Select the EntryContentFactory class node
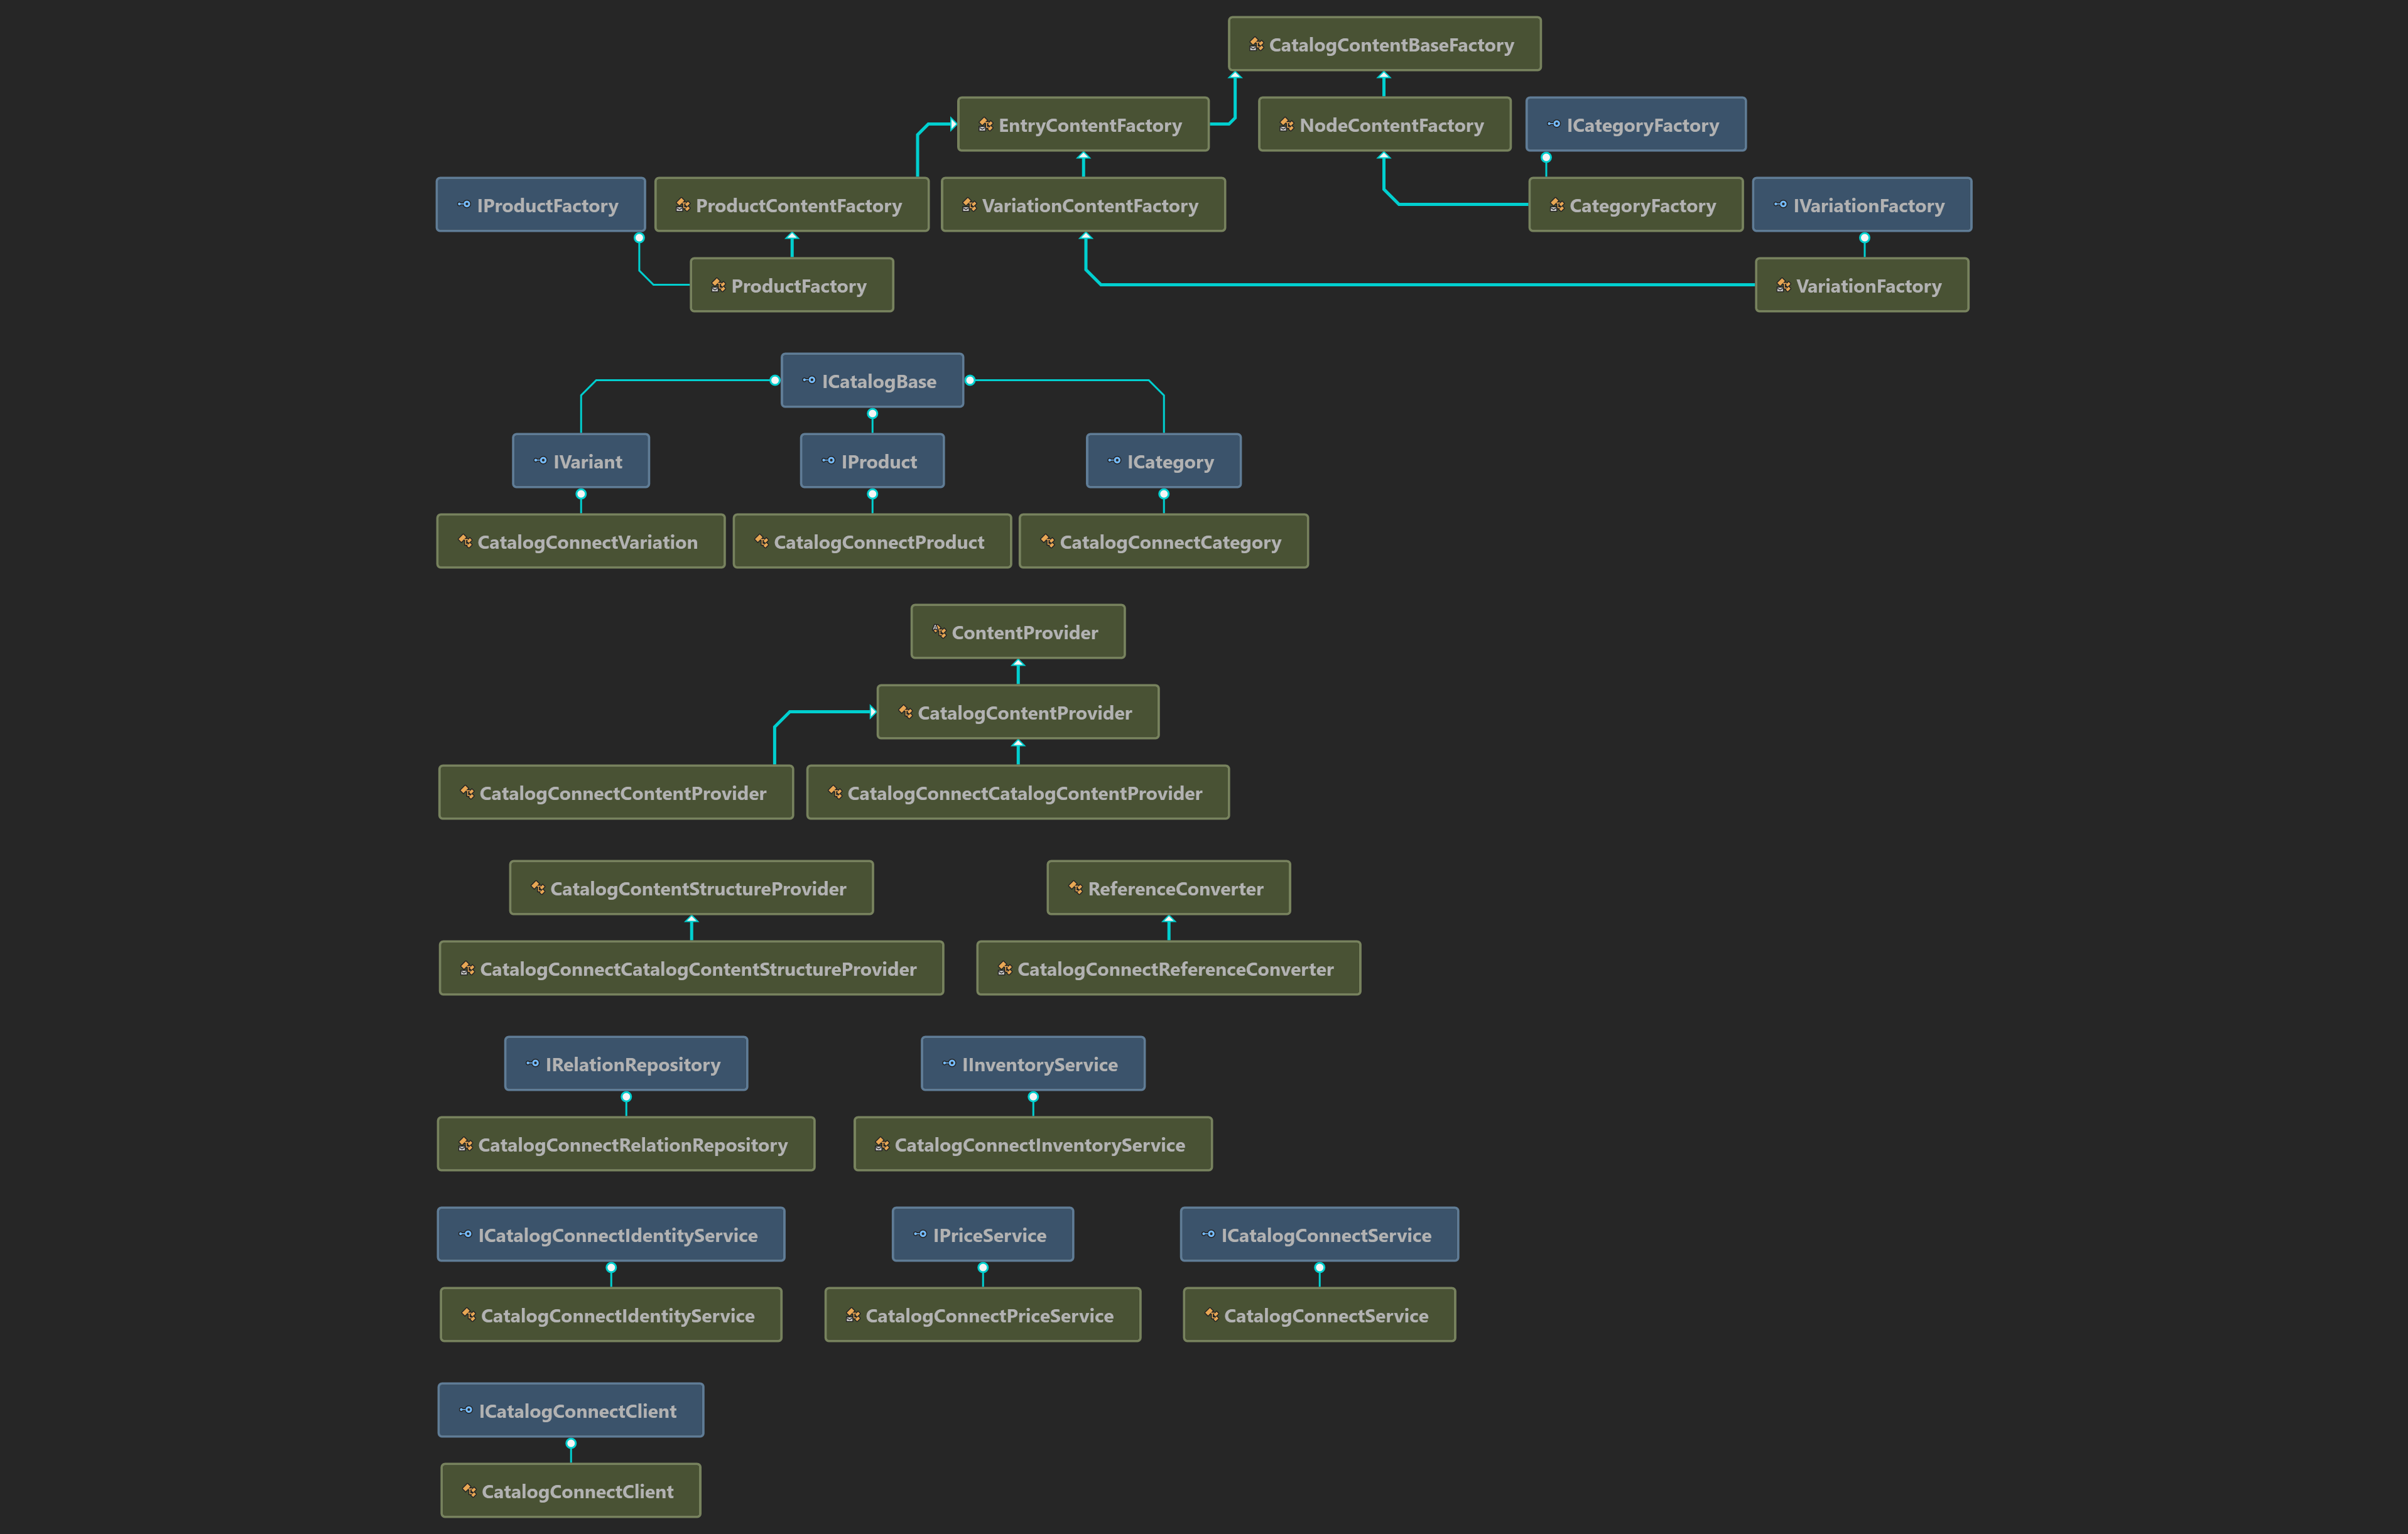The height and width of the screenshot is (1534, 2408). (x=1083, y=124)
